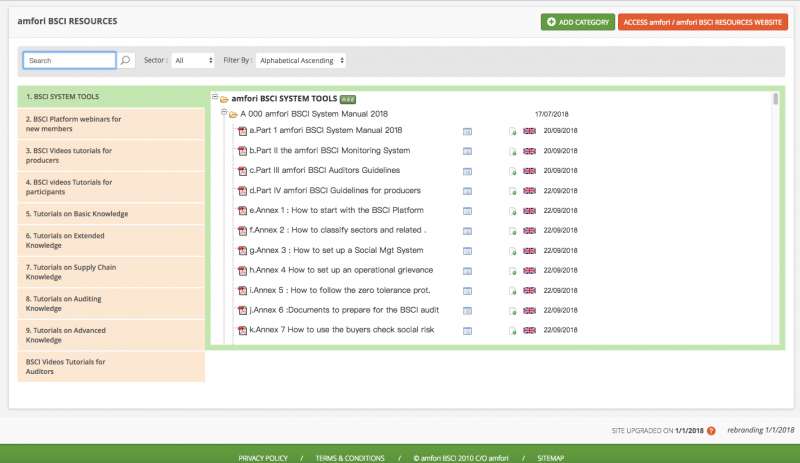Click into the Search input field
Image resolution: width=800 pixels, height=463 pixels.
pyautogui.click(x=69, y=61)
